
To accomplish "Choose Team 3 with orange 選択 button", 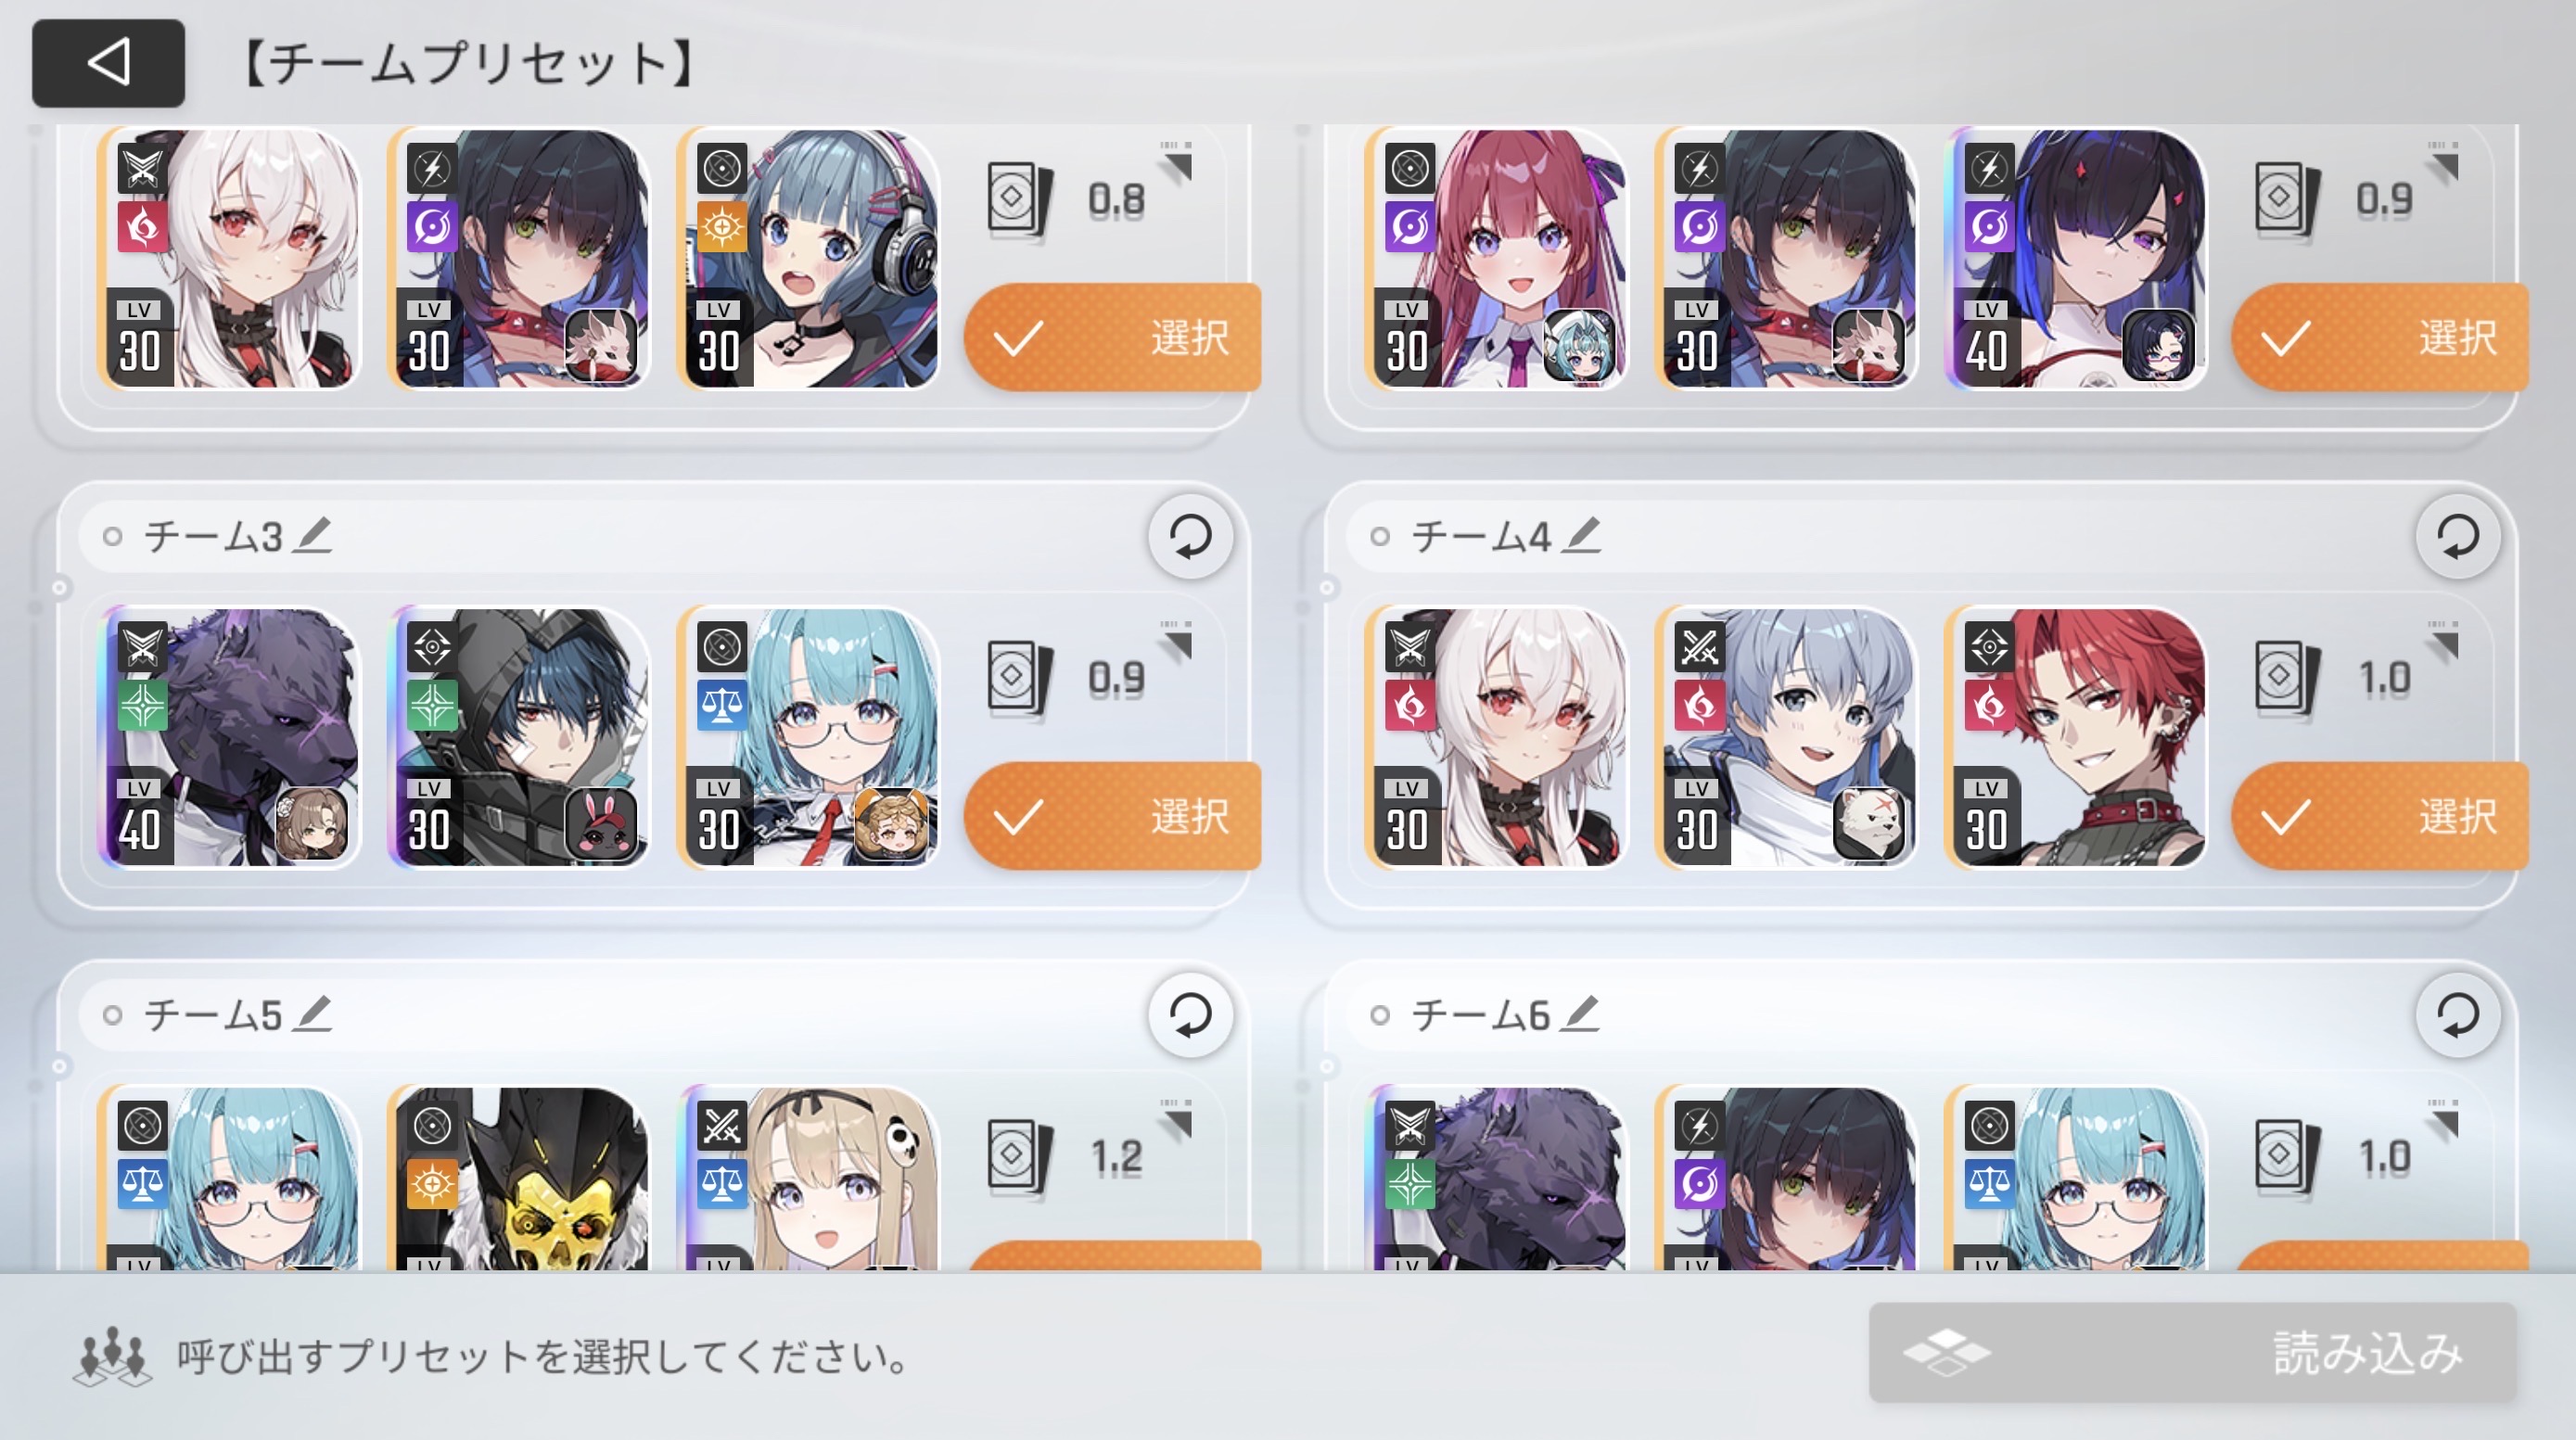I will click(1112, 816).
